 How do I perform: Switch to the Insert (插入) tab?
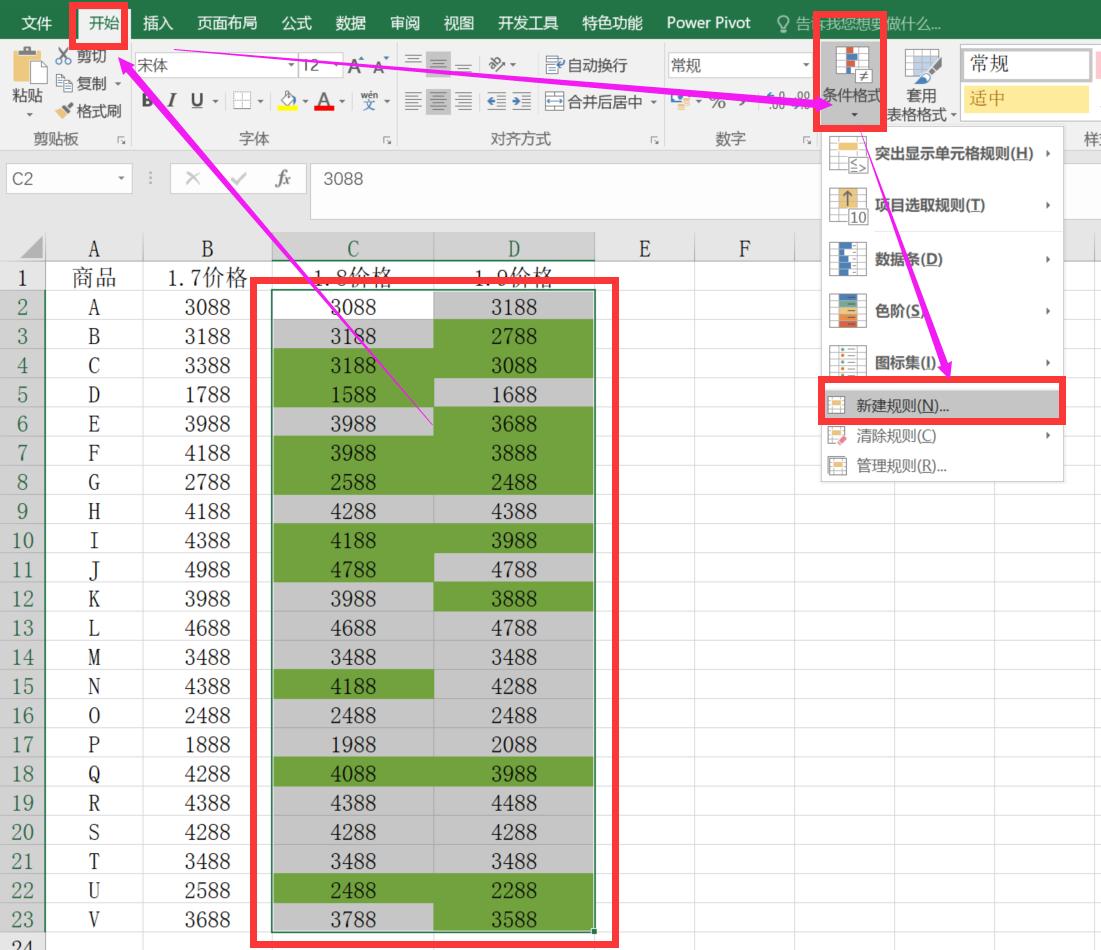pyautogui.click(x=158, y=23)
